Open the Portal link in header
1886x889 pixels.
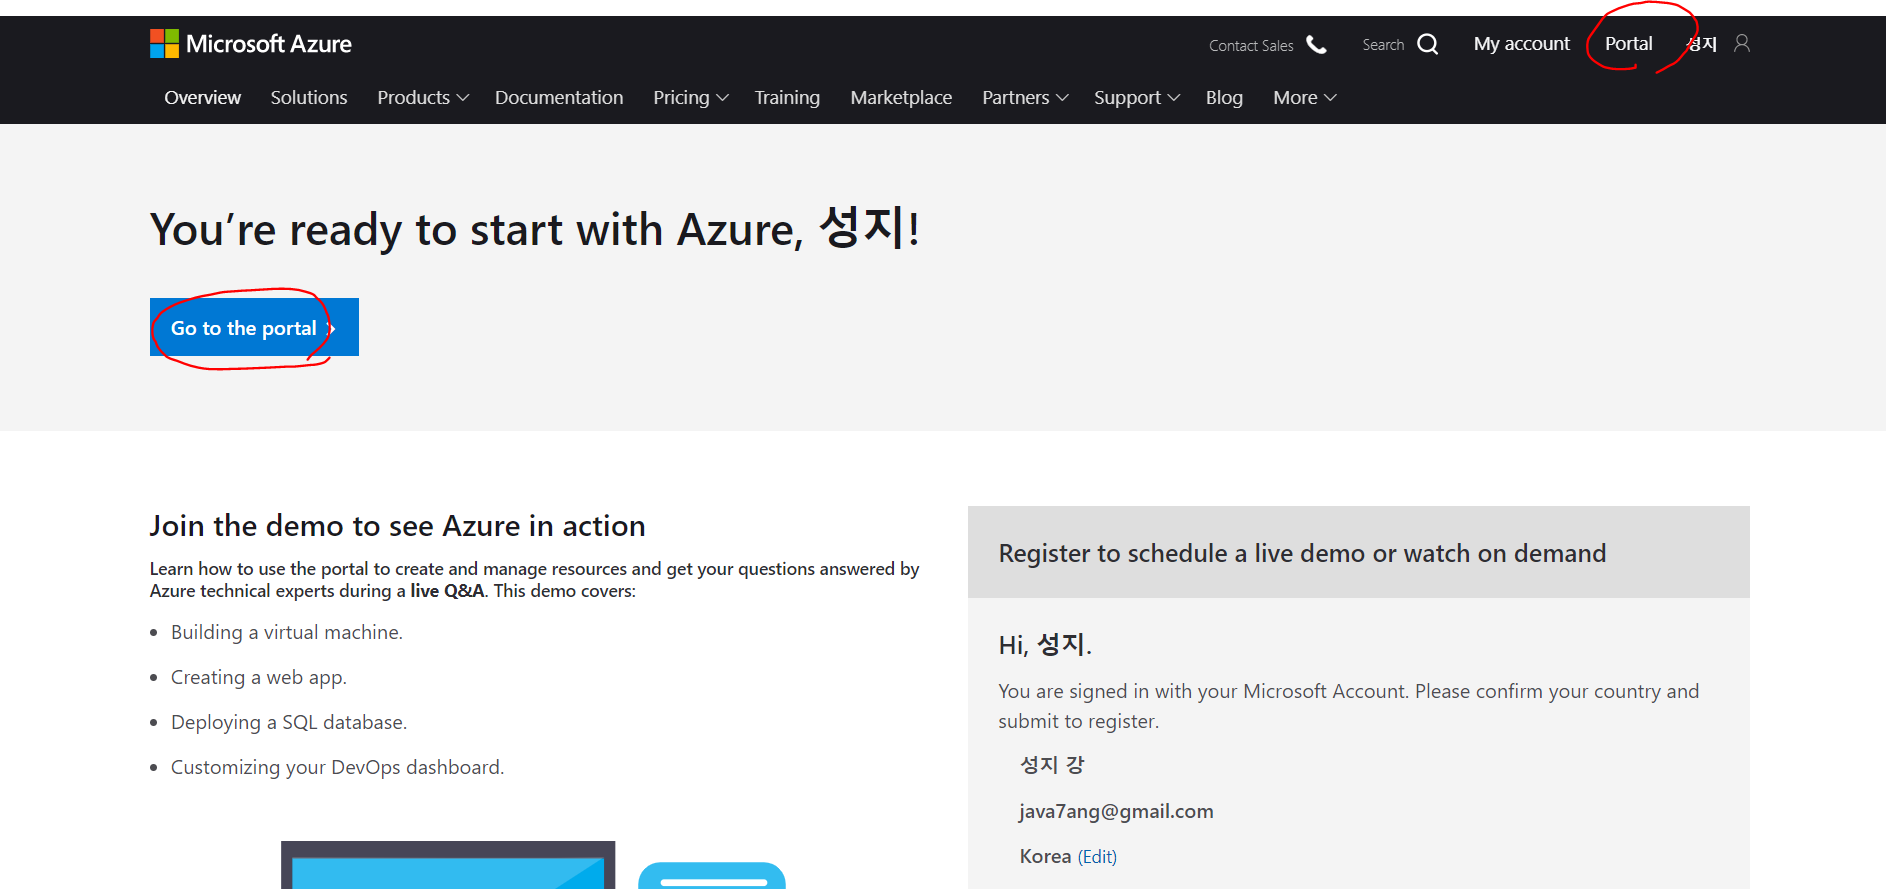click(x=1628, y=44)
